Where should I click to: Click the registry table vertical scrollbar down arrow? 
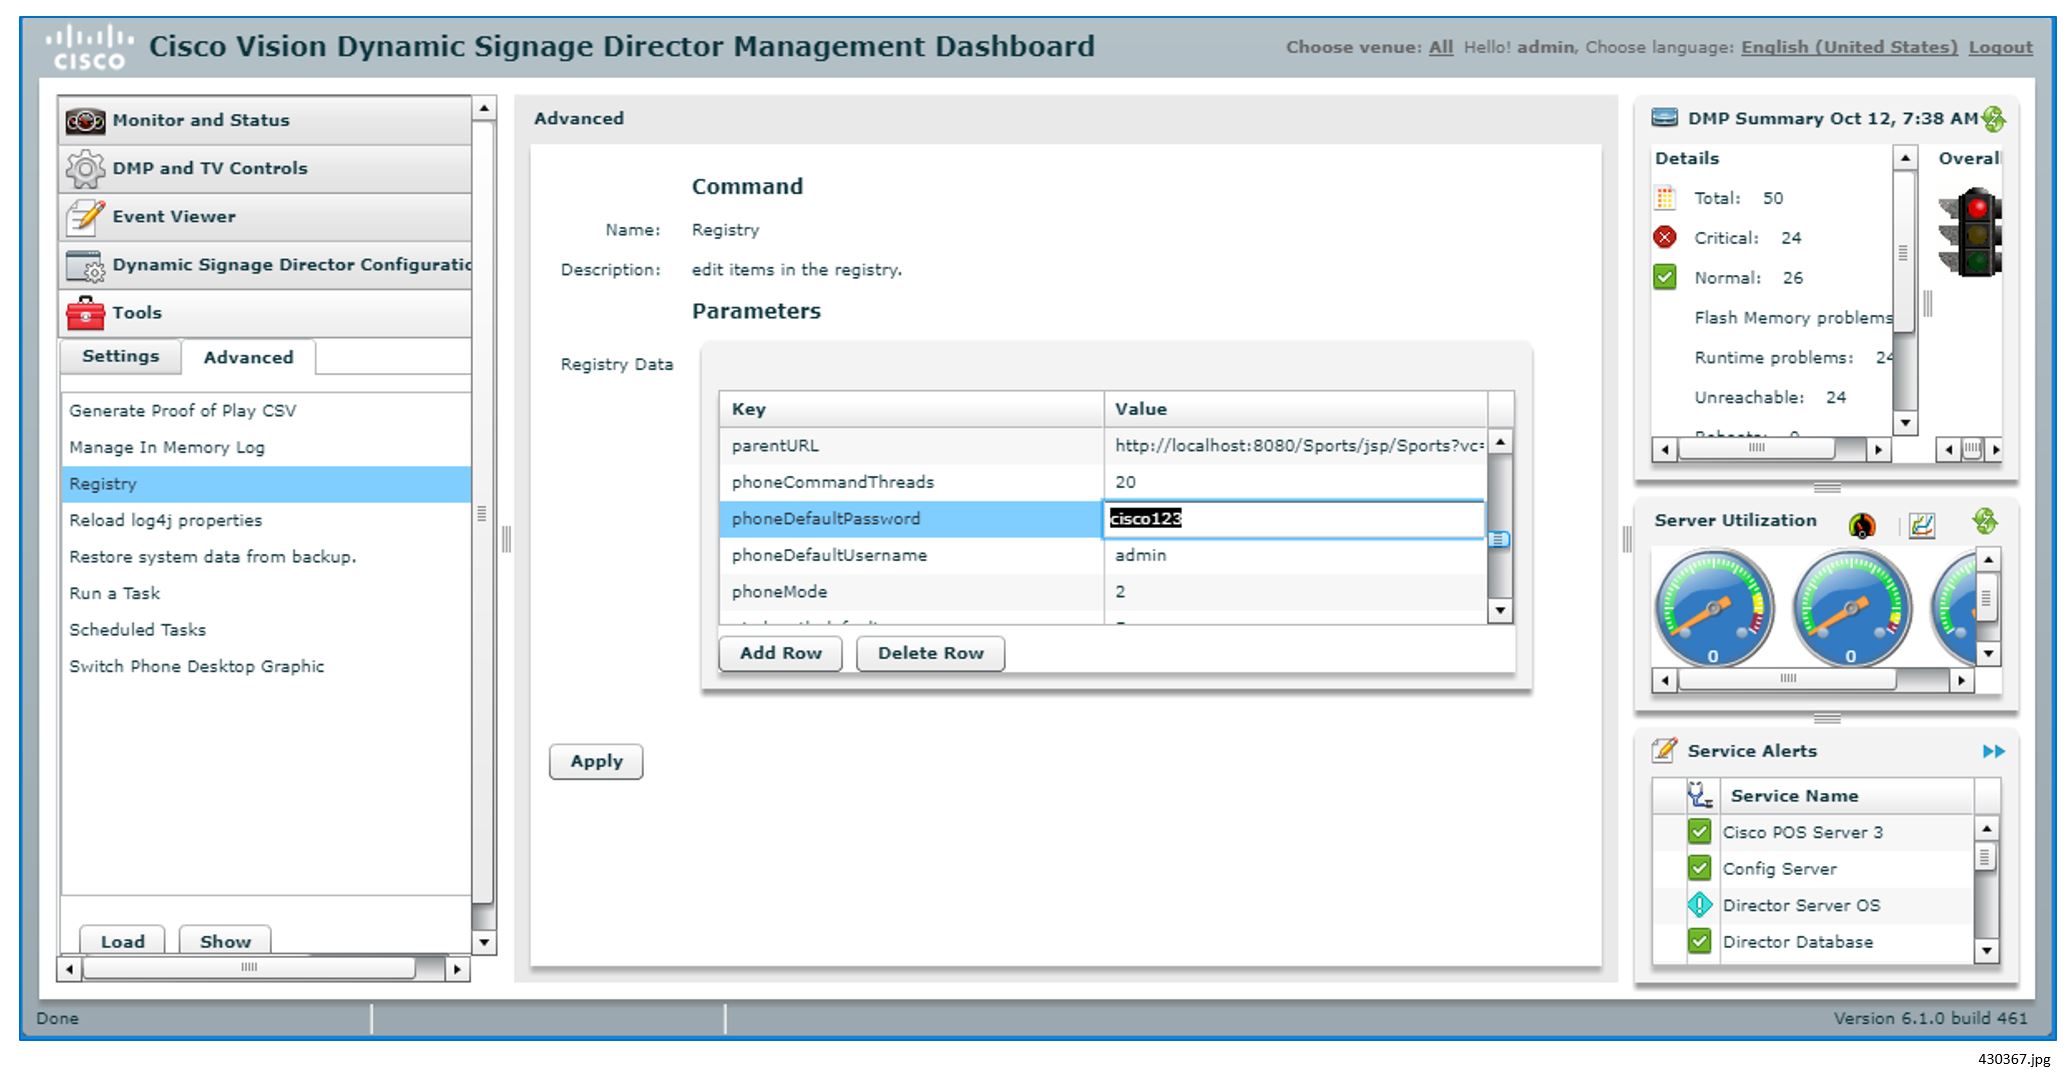tap(1499, 610)
